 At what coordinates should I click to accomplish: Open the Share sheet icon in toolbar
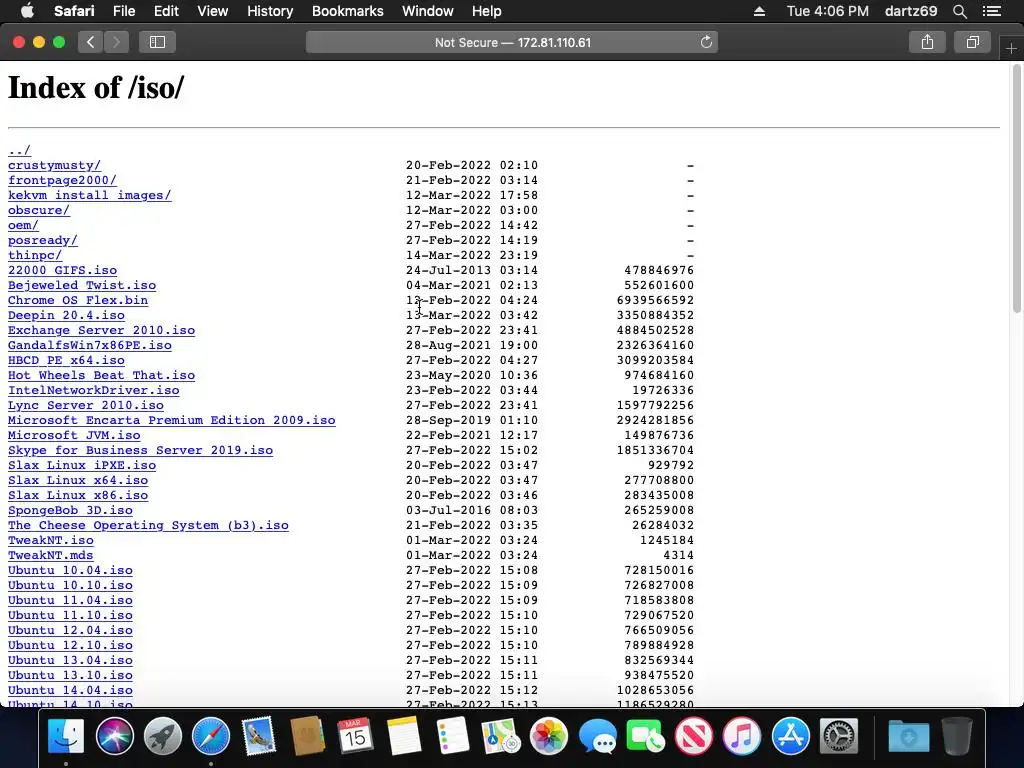[x=927, y=42]
